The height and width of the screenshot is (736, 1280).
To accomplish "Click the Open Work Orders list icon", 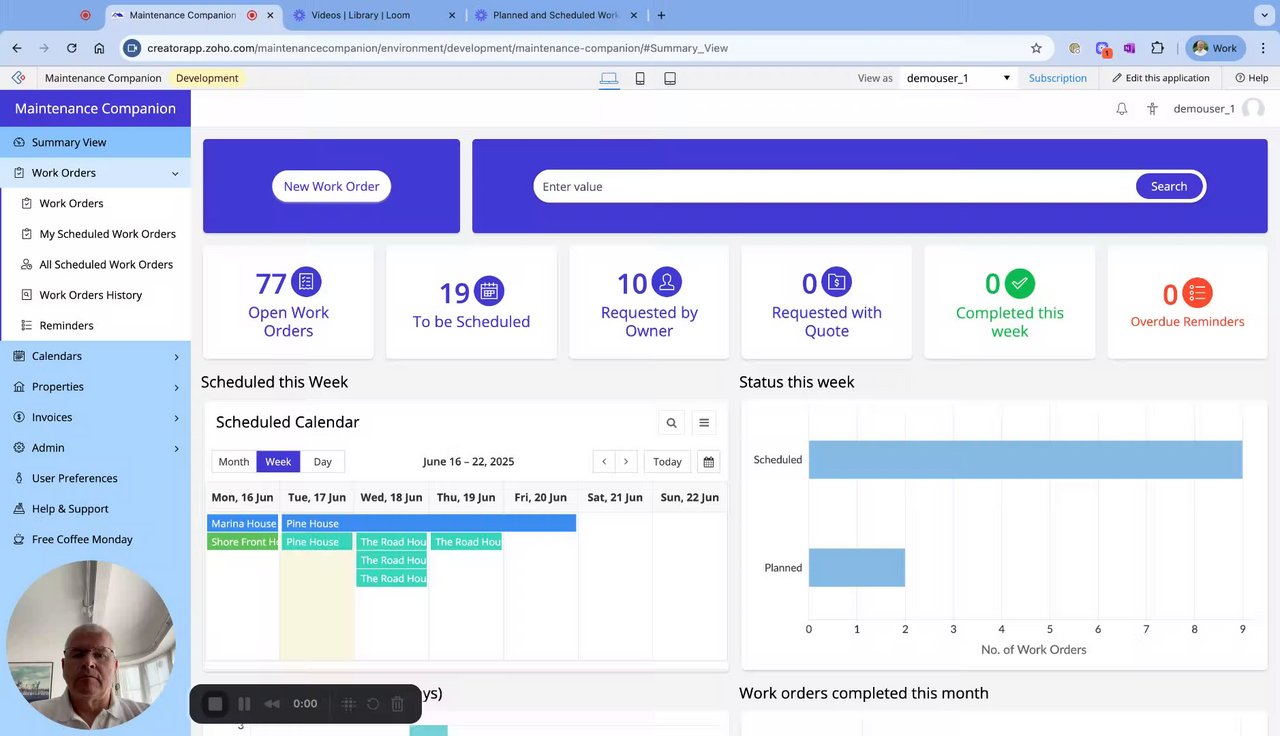I will click(x=307, y=283).
